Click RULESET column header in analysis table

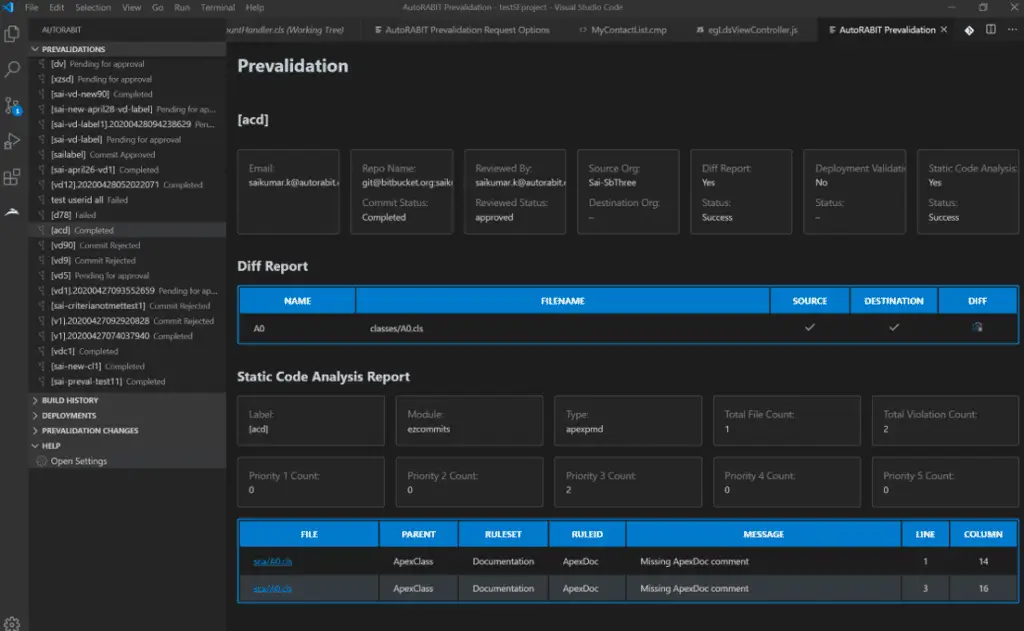(503, 534)
